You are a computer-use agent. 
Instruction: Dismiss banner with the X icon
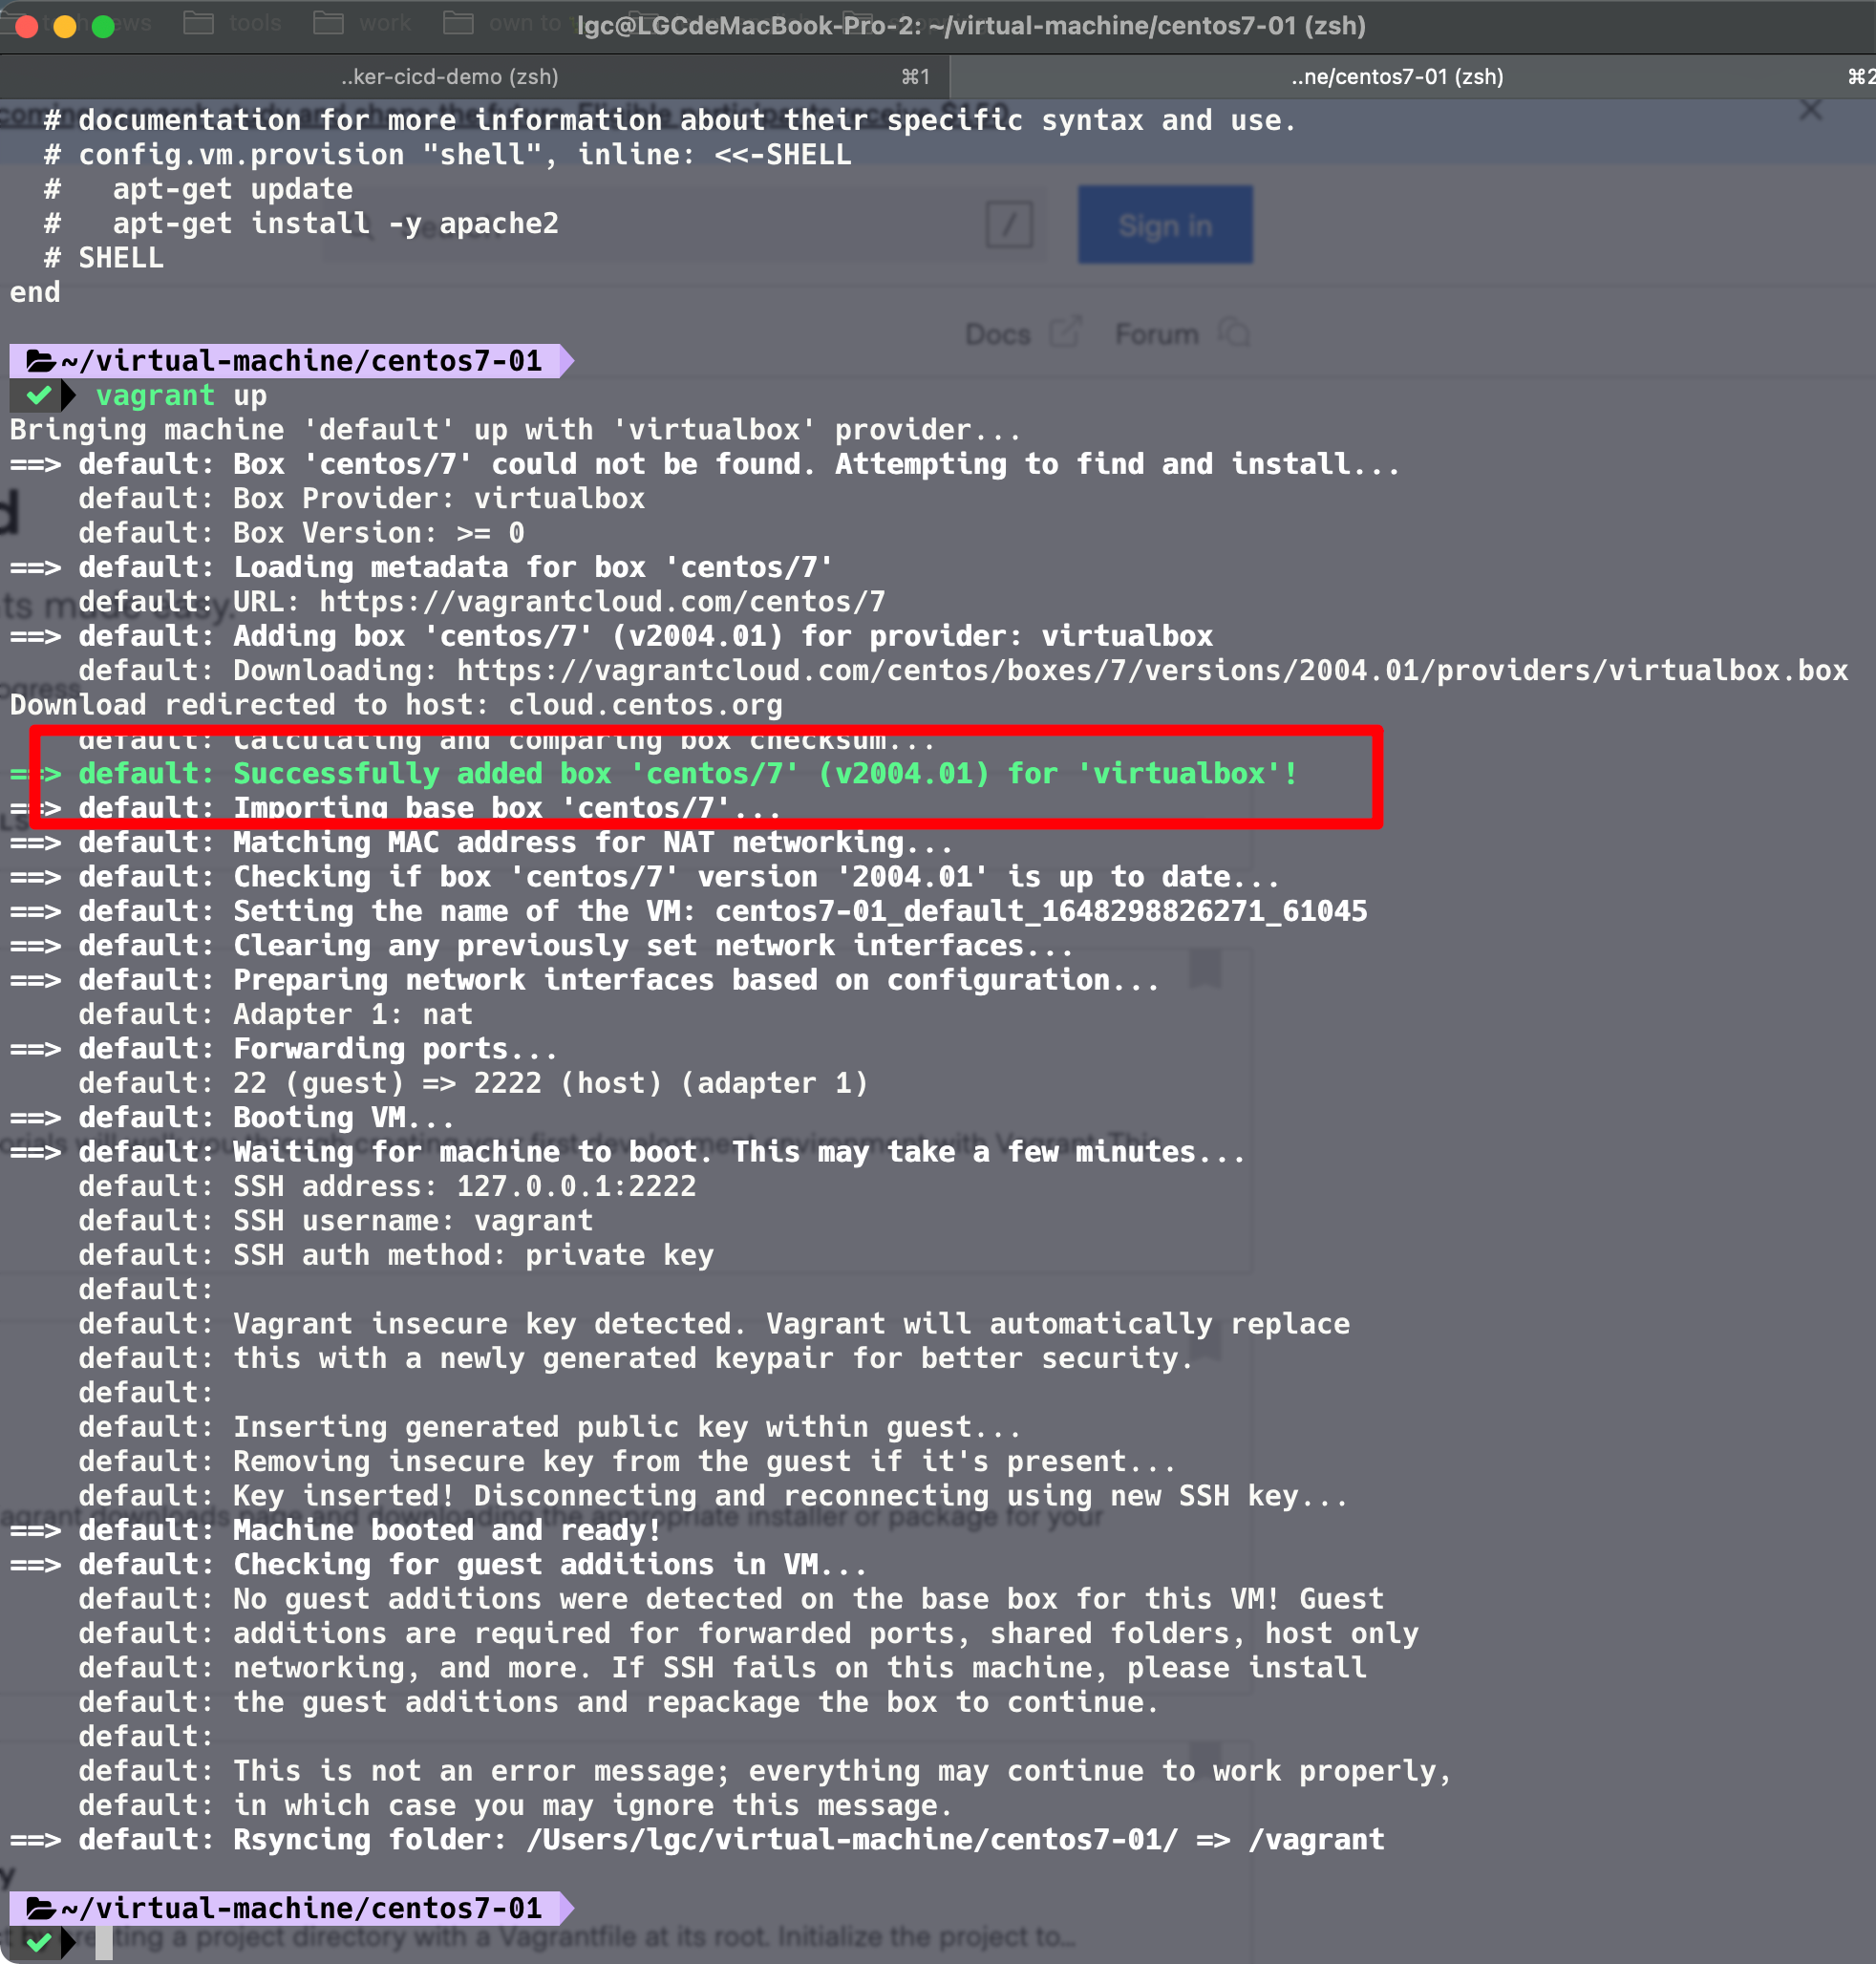coord(1810,110)
